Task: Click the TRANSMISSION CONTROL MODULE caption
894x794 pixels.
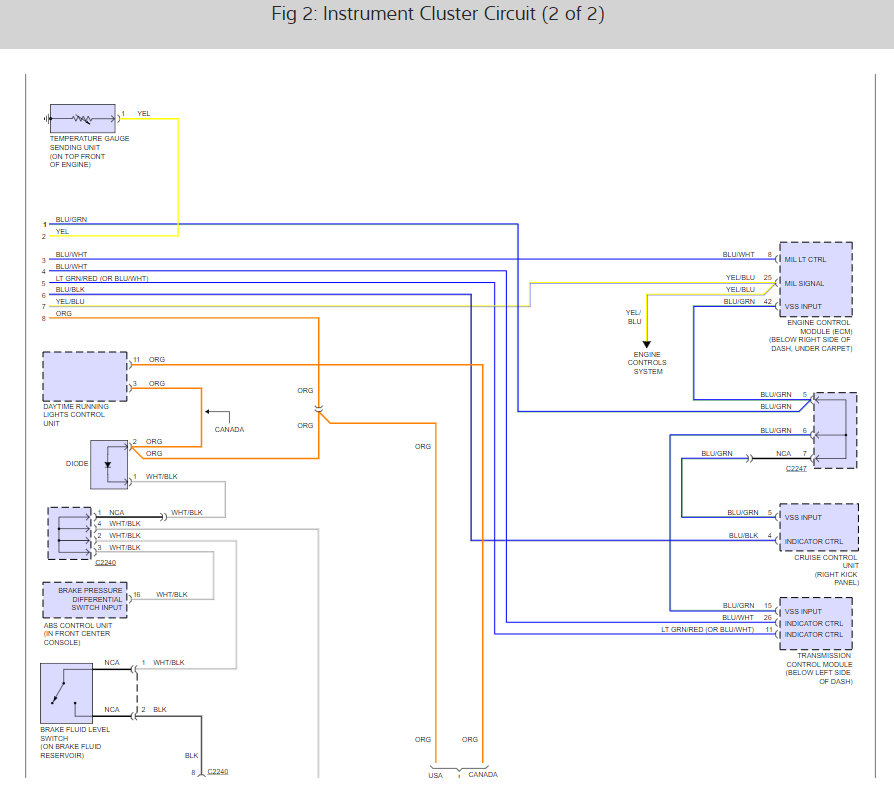Action: (x=819, y=669)
